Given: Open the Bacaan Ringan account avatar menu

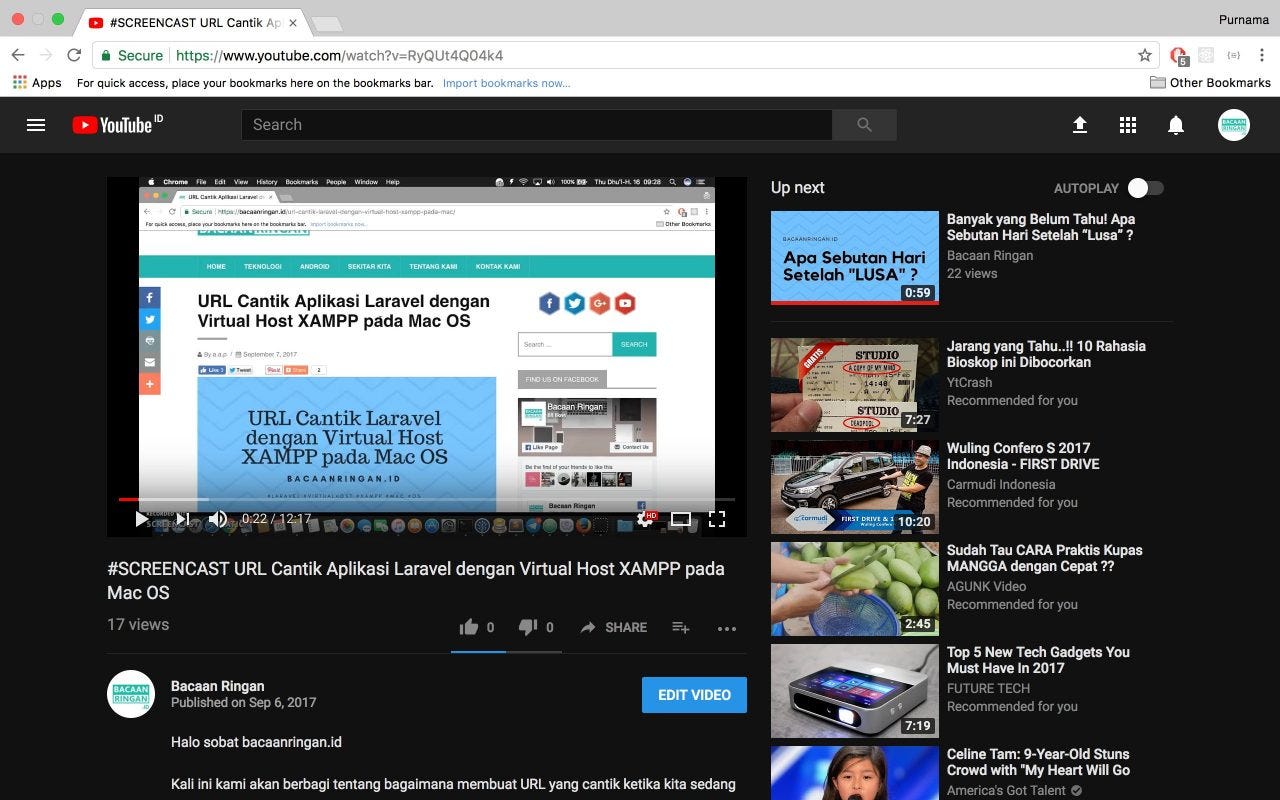Looking at the screenshot, I should coord(1234,125).
